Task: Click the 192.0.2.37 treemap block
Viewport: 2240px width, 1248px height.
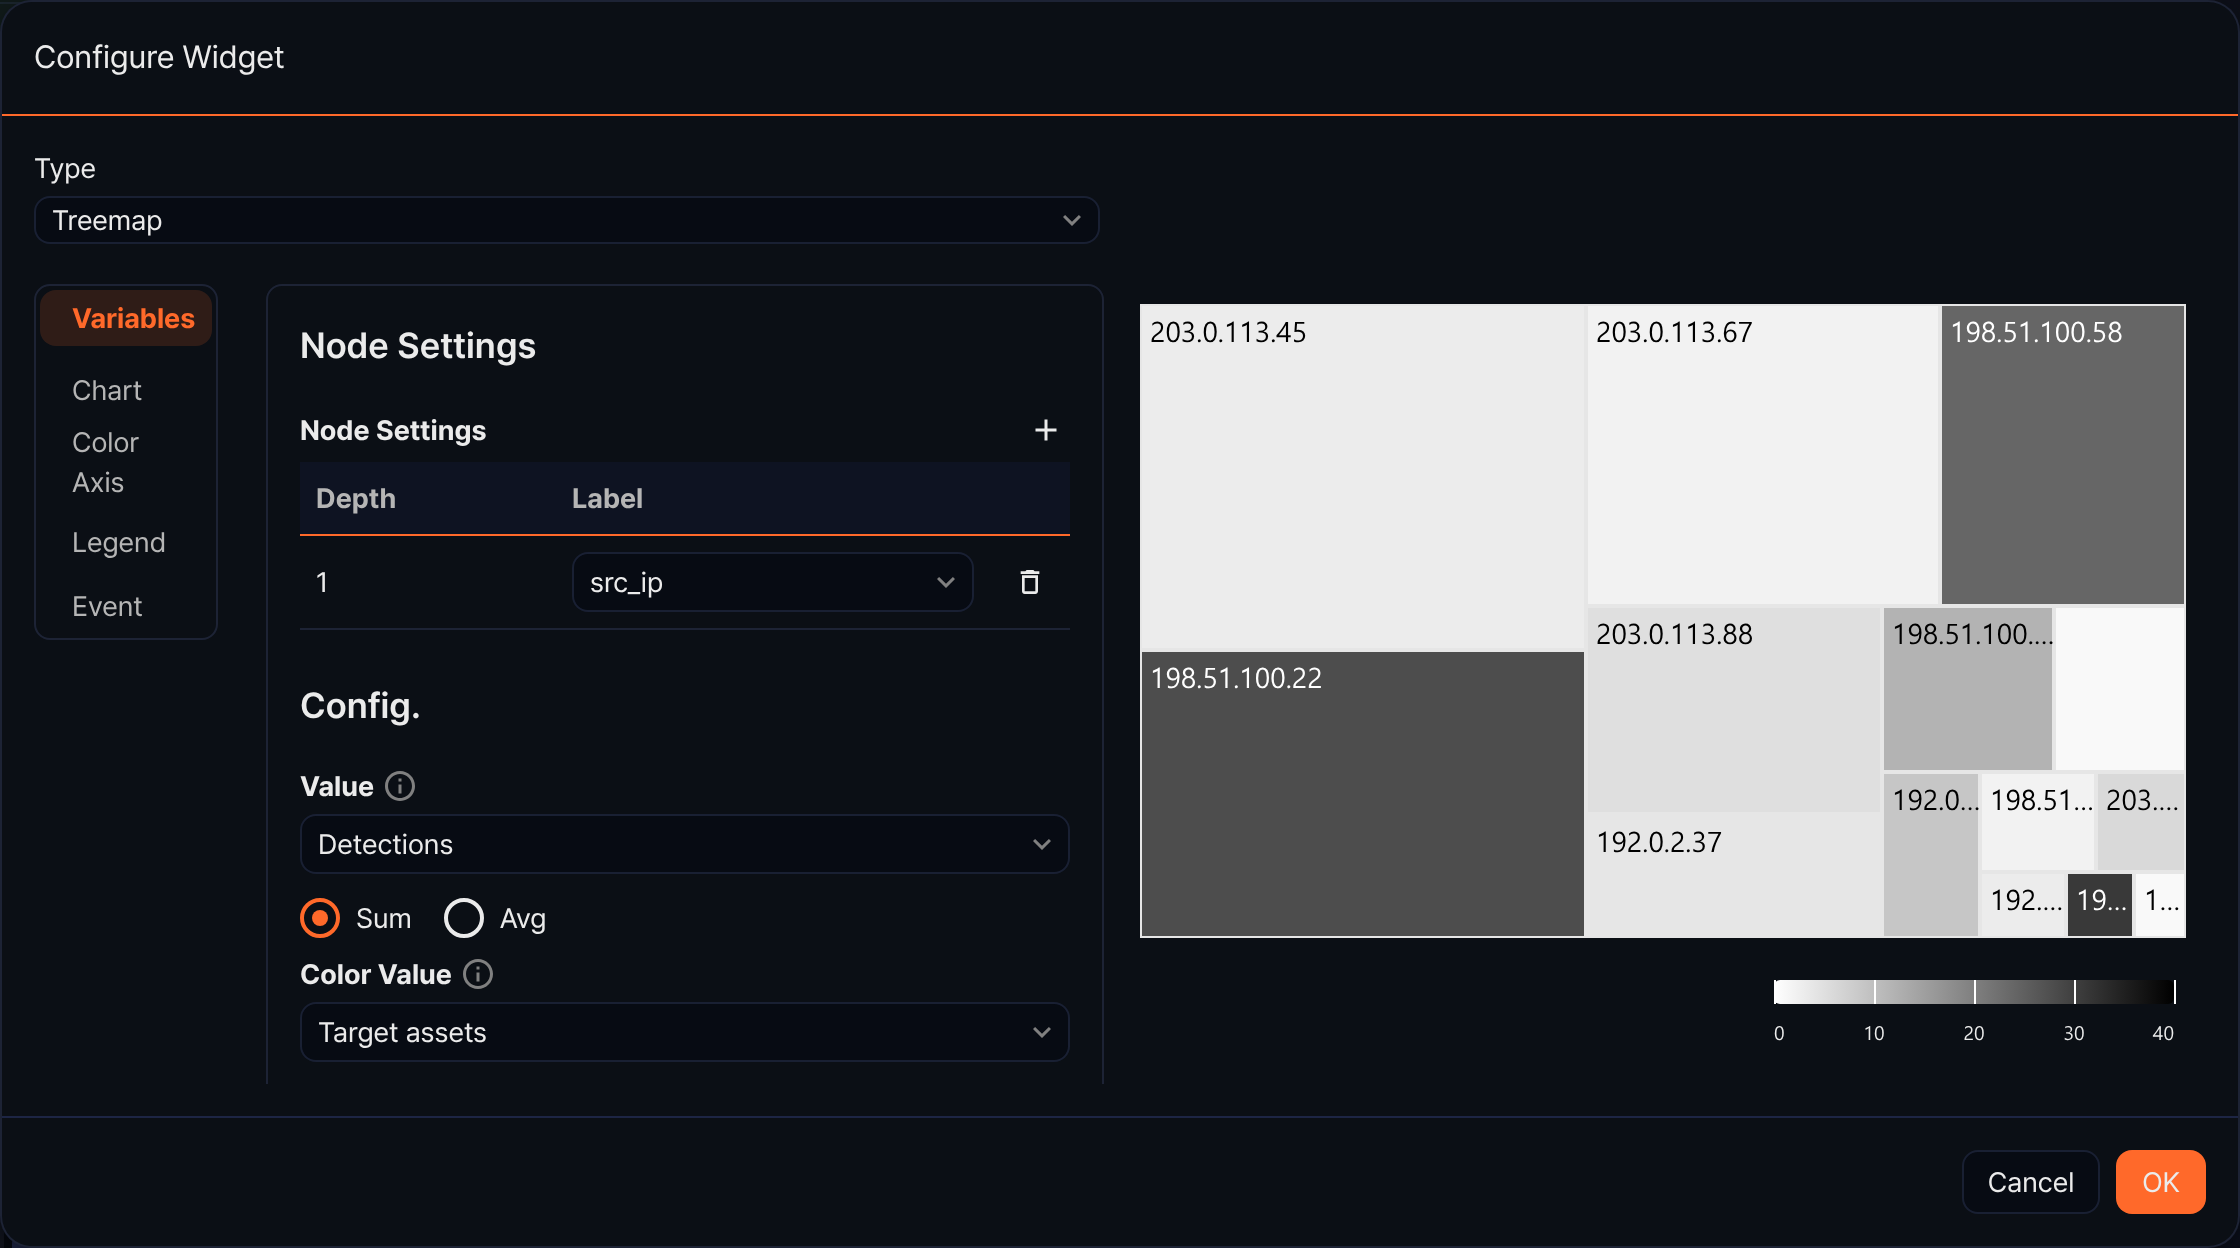Action: [x=1733, y=875]
